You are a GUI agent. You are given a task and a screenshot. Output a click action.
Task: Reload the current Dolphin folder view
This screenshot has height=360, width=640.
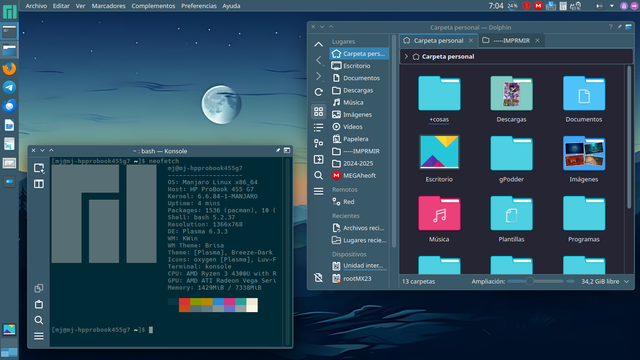318,92
